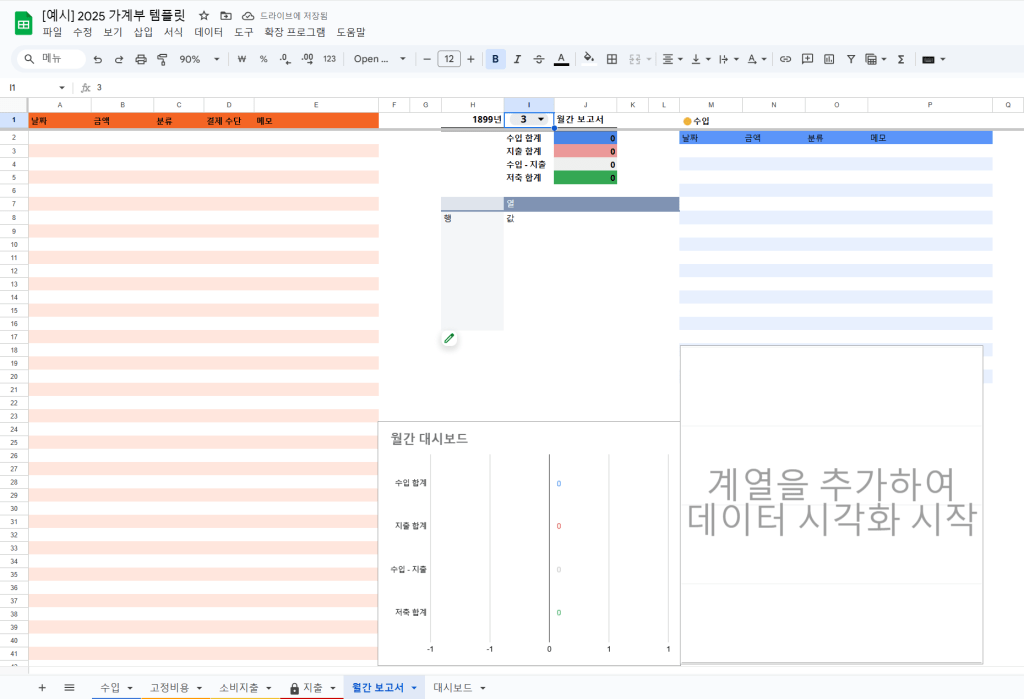Open the month dropdown in cell I1
Image resolution: width=1024 pixels, height=699 pixels.
point(541,120)
